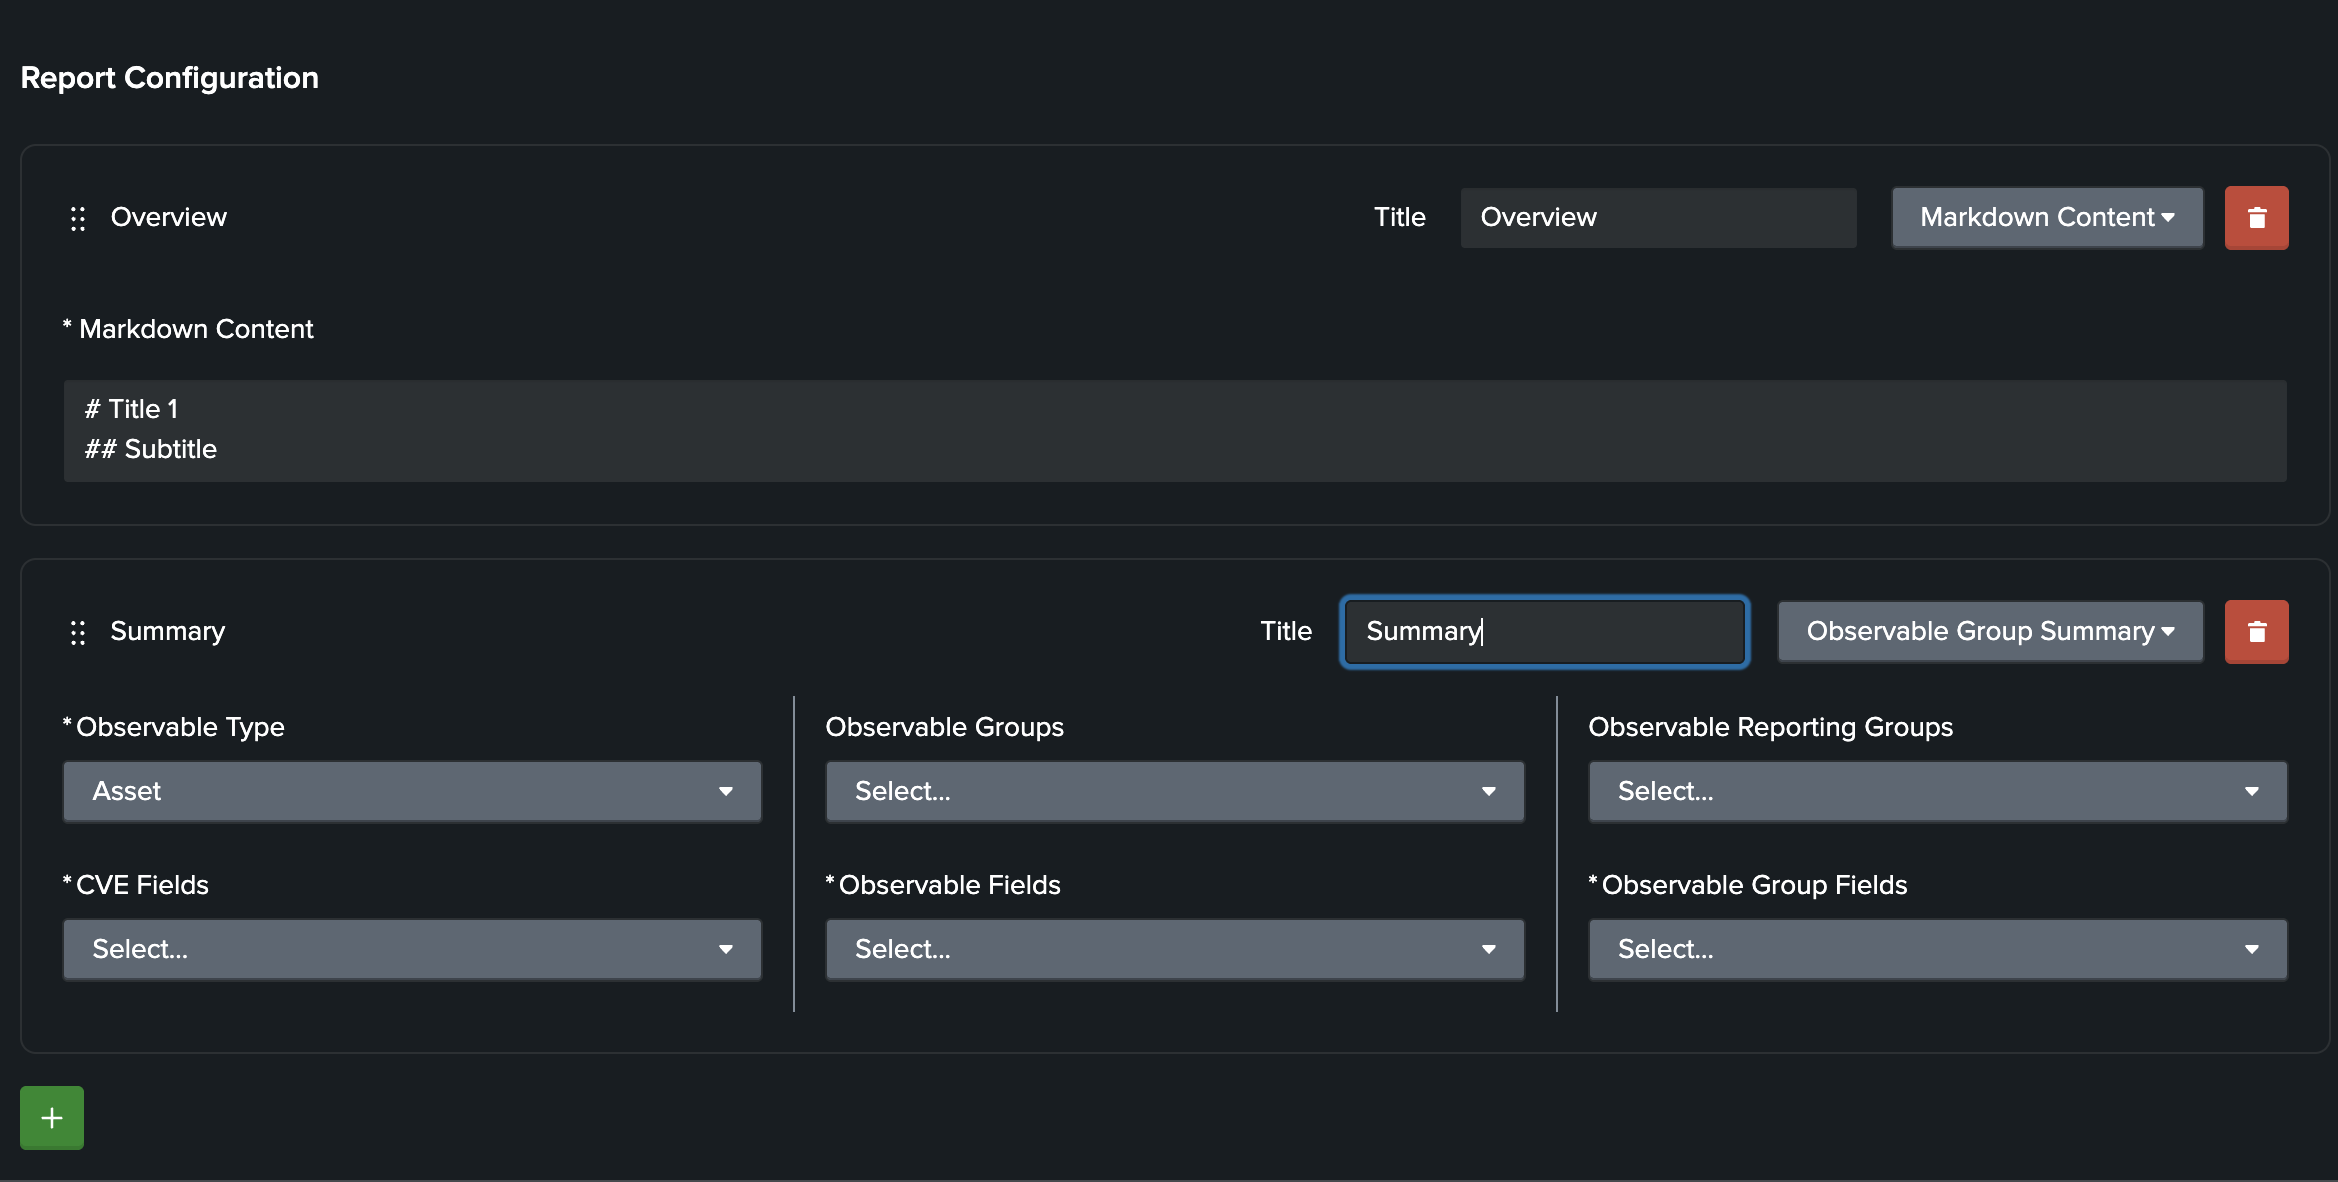Screen dimensions: 2338x1182
Task: Open the CVE Fields select menu
Action: tap(411, 949)
